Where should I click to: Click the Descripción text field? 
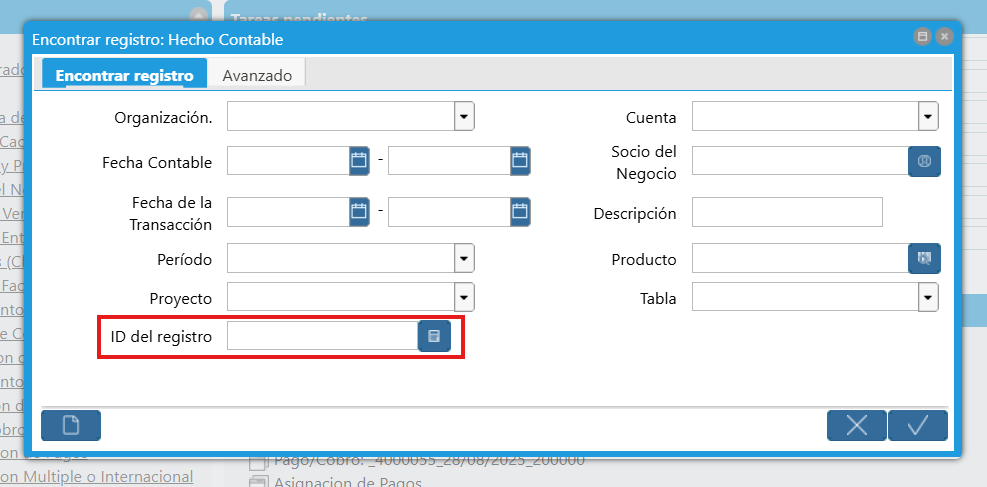click(x=787, y=212)
